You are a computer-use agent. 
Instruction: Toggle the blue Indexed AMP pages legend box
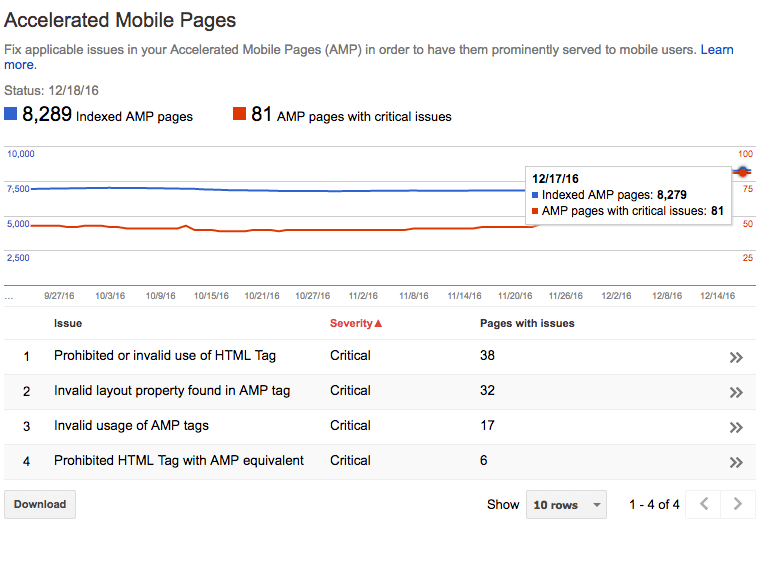11,114
